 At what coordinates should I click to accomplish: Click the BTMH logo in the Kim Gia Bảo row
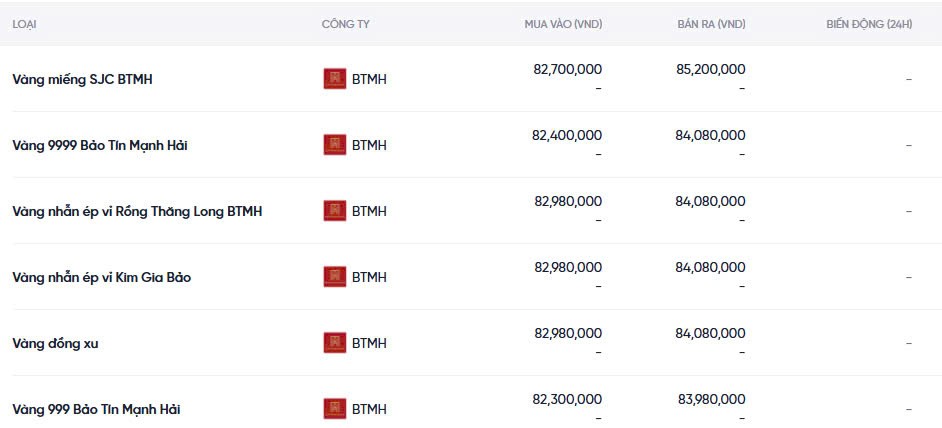pos(334,277)
